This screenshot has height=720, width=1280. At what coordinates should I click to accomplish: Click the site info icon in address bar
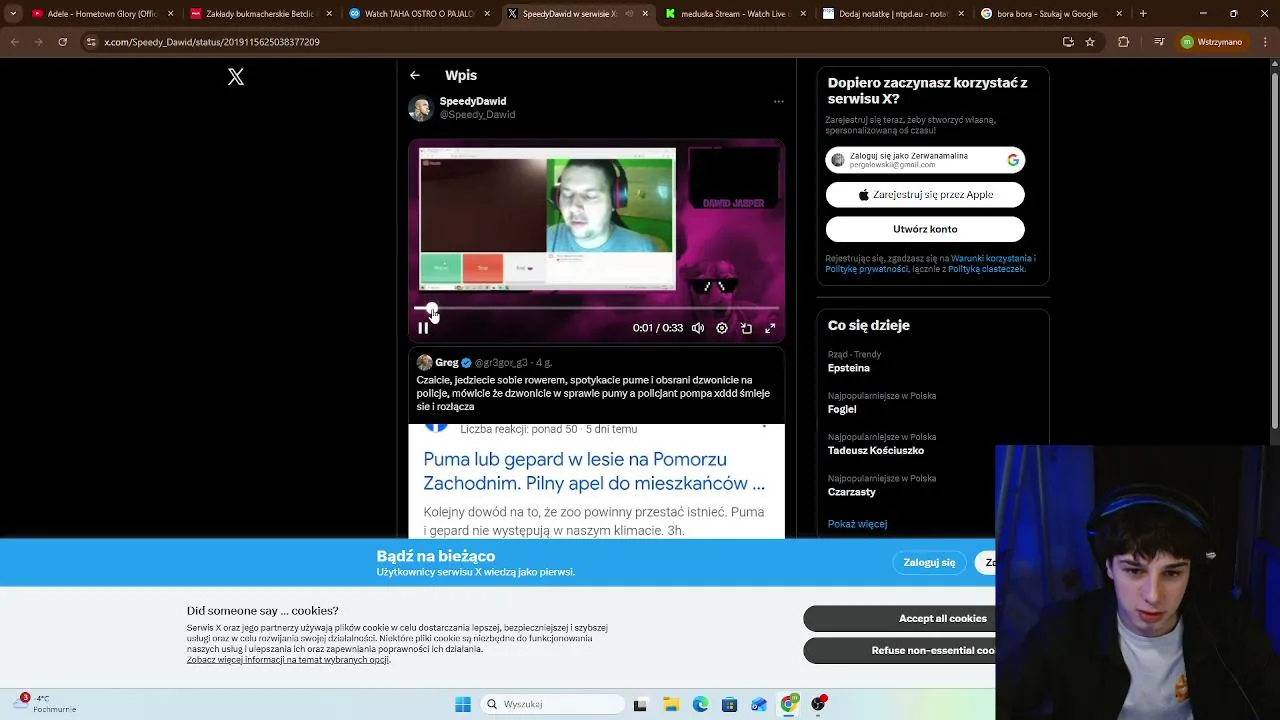coord(91,42)
